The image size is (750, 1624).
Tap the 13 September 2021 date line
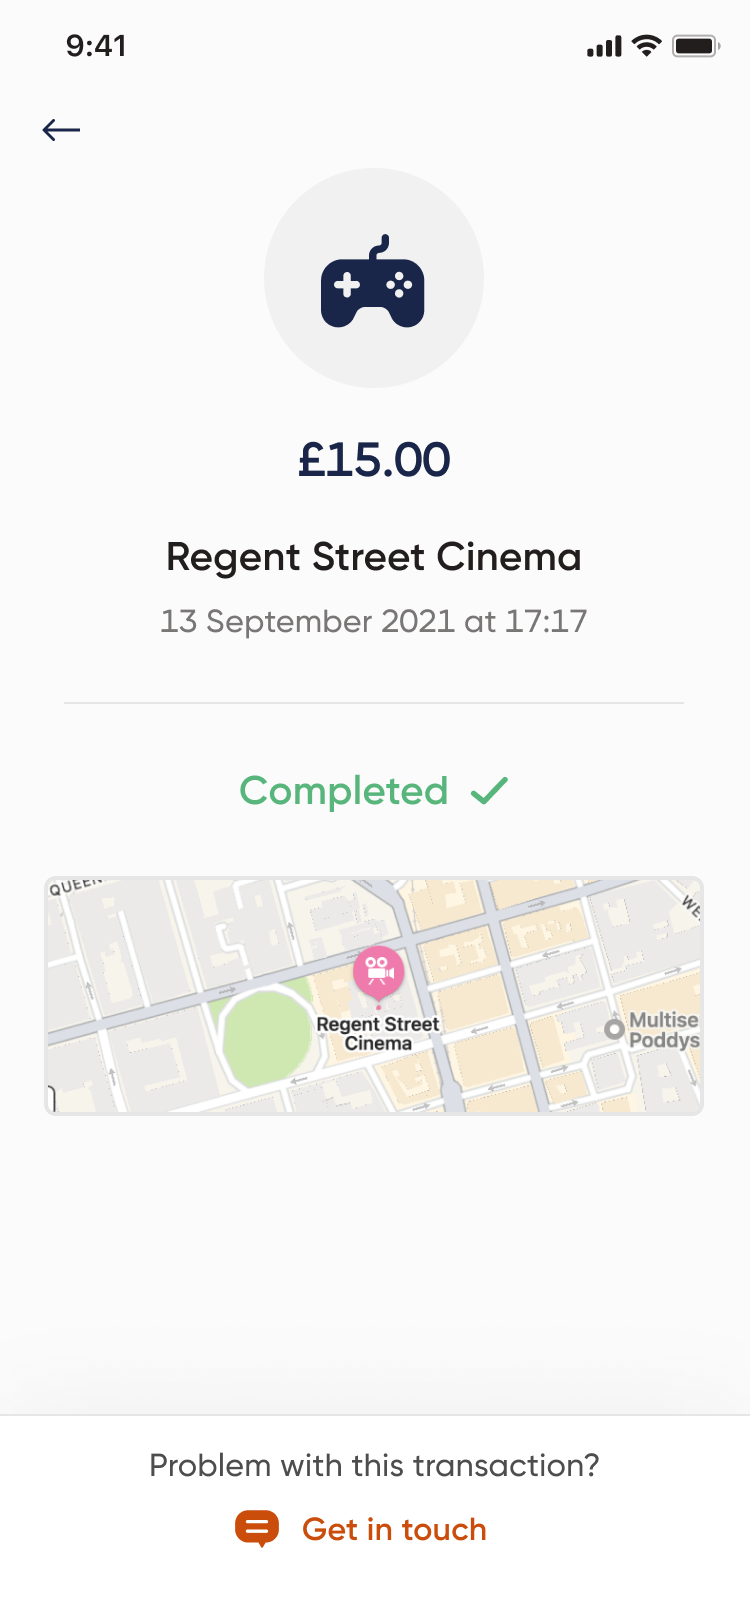[374, 621]
